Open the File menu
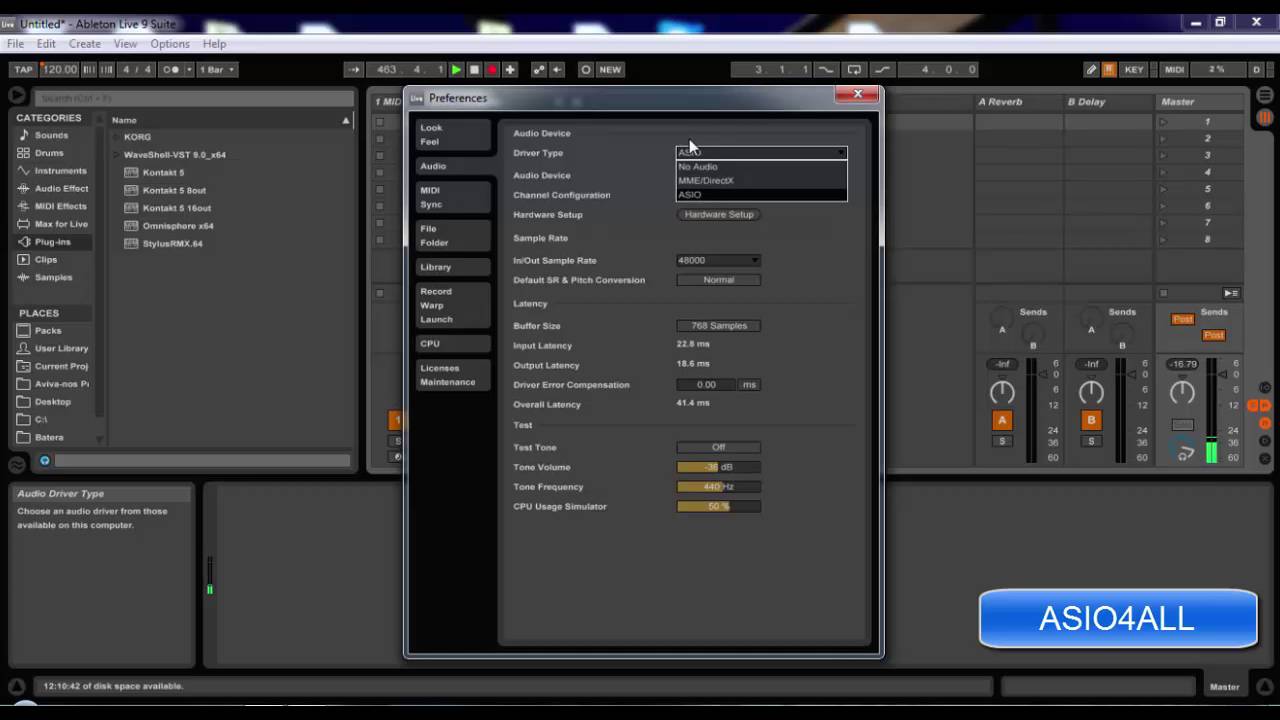 click(16, 44)
